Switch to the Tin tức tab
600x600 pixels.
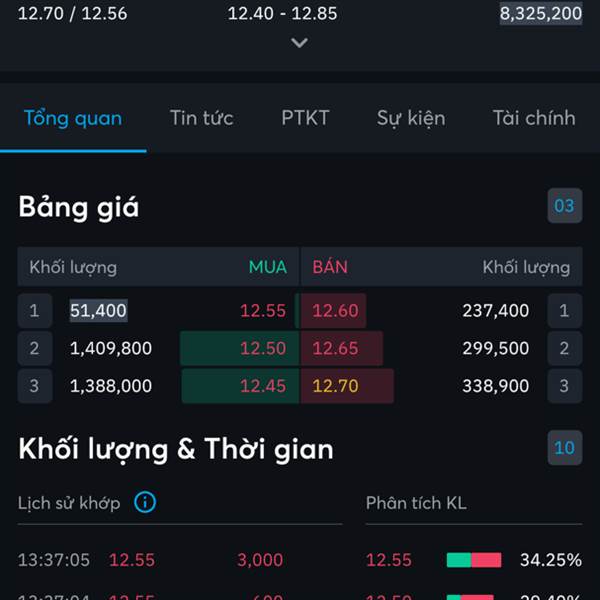coord(202,118)
